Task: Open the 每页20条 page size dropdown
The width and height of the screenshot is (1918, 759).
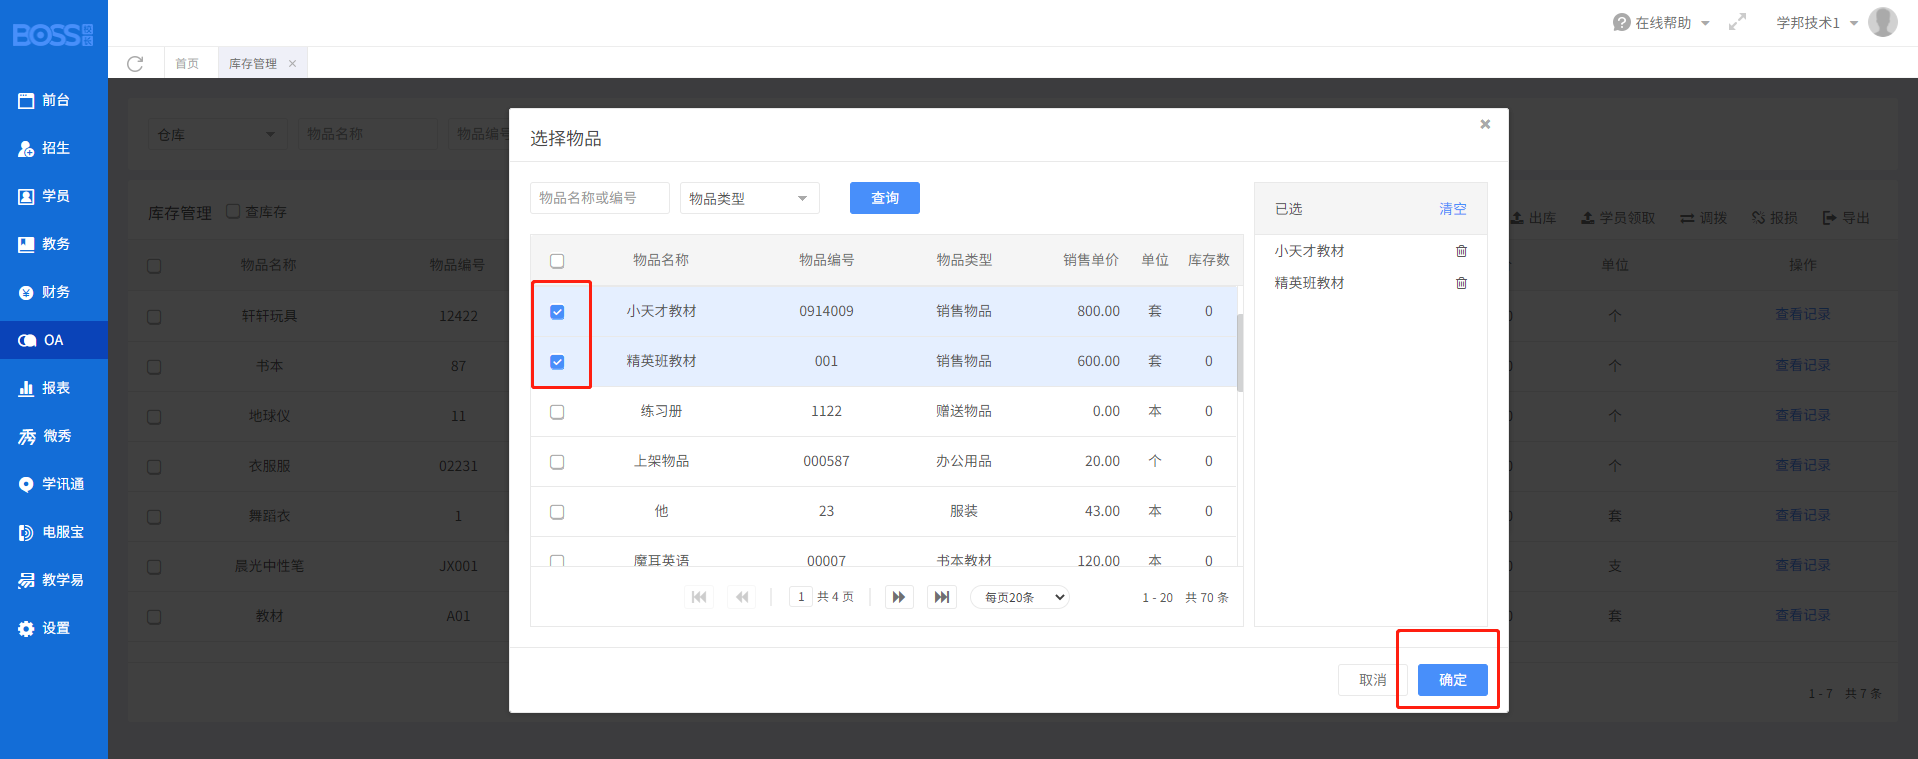Action: [1020, 597]
